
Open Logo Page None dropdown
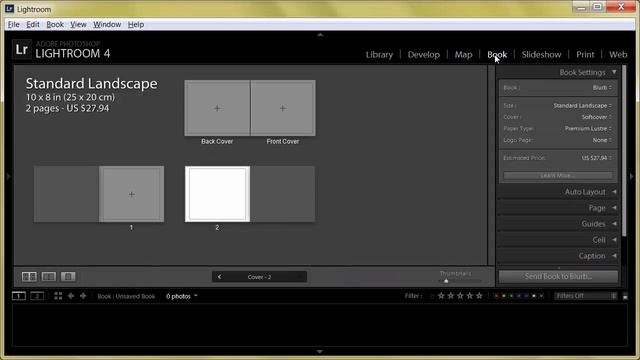click(x=602, y=140)
